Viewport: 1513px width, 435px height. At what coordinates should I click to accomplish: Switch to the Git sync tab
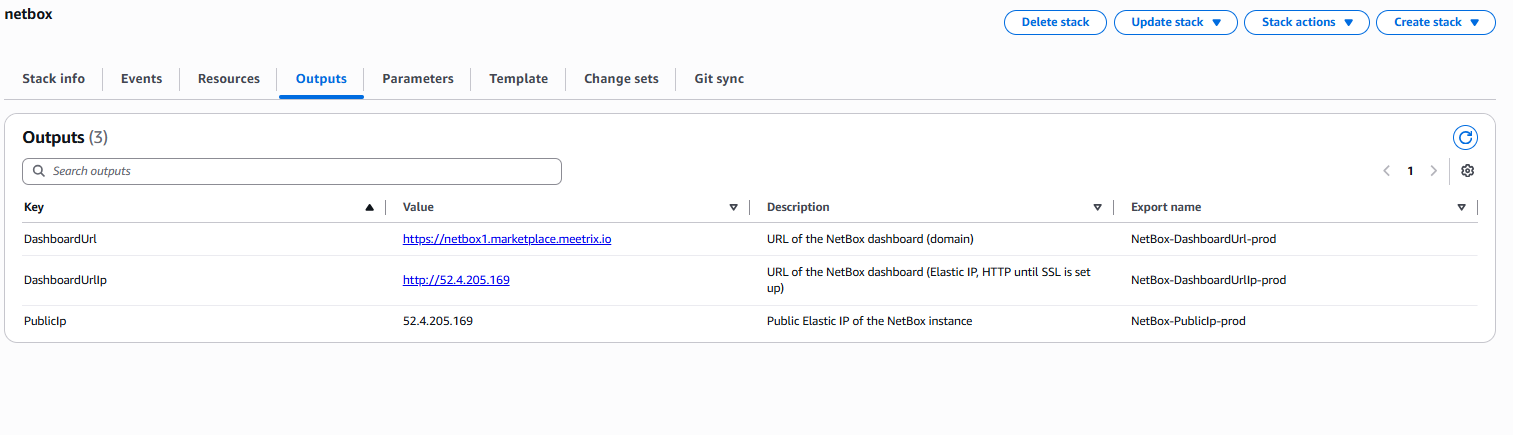tap(719, 79)
